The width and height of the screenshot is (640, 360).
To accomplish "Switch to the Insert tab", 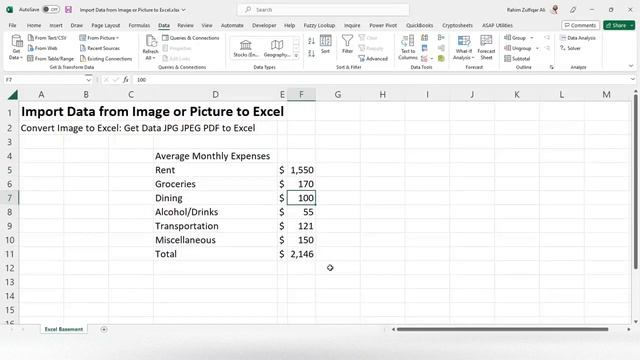I will 56,25.
